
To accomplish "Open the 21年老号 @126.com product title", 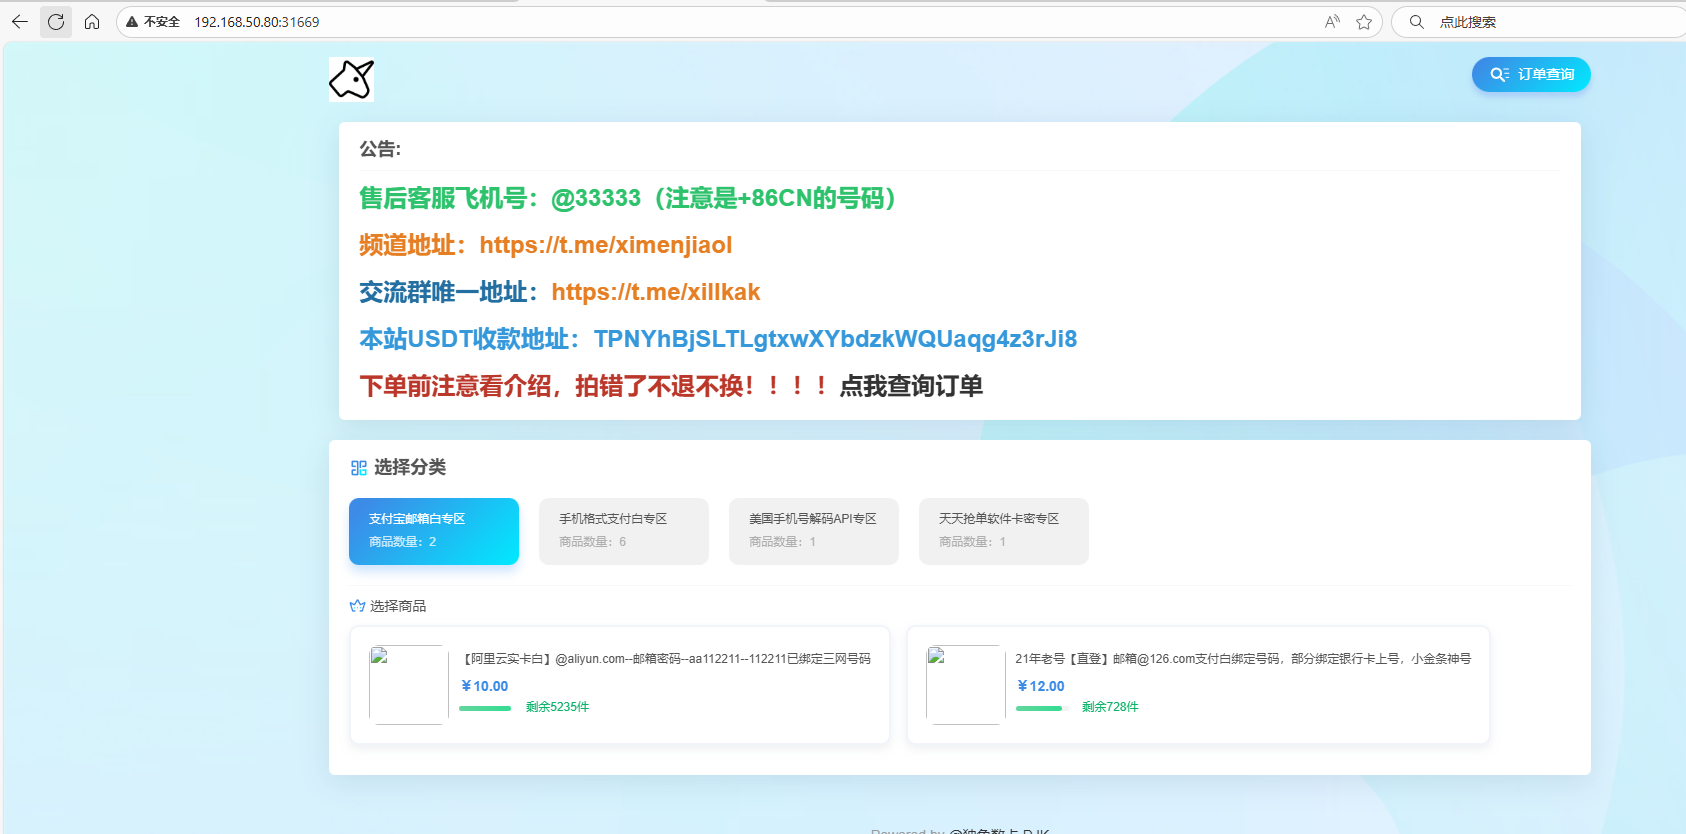I will click(x=1243, y=659).
